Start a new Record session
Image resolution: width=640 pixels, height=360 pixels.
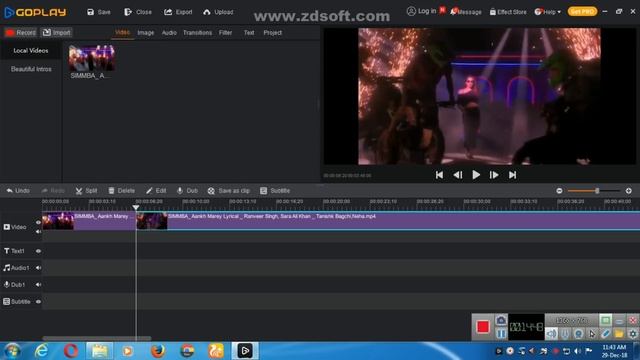click(x=21, y=32)
